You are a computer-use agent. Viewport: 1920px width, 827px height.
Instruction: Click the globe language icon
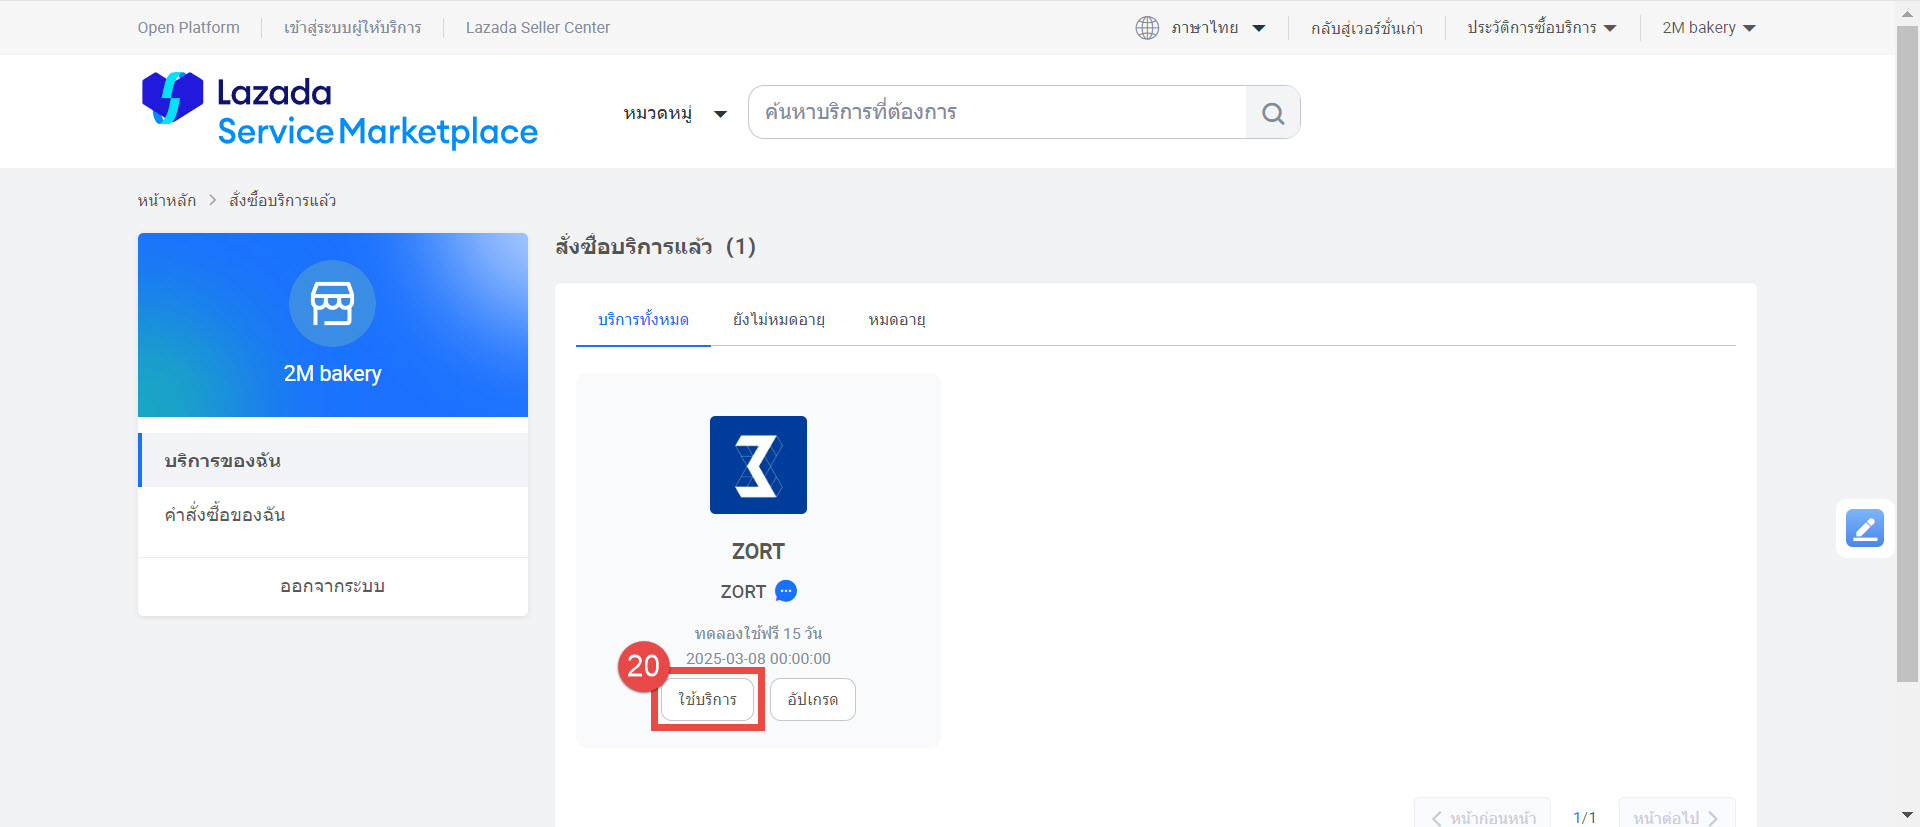(x=1147, y=28)
